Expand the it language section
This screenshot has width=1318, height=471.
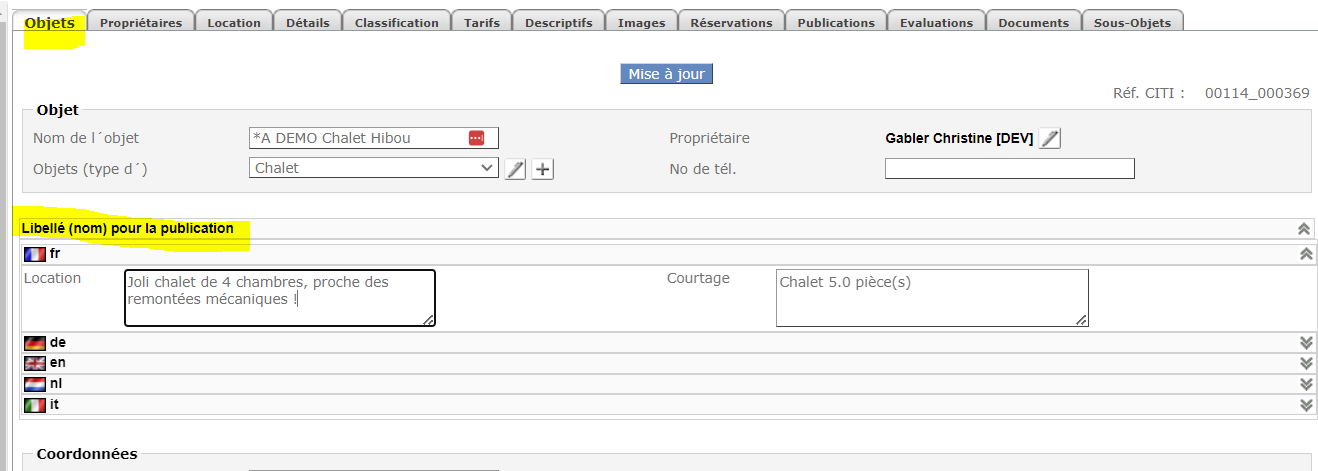[x=1305, y=405]
